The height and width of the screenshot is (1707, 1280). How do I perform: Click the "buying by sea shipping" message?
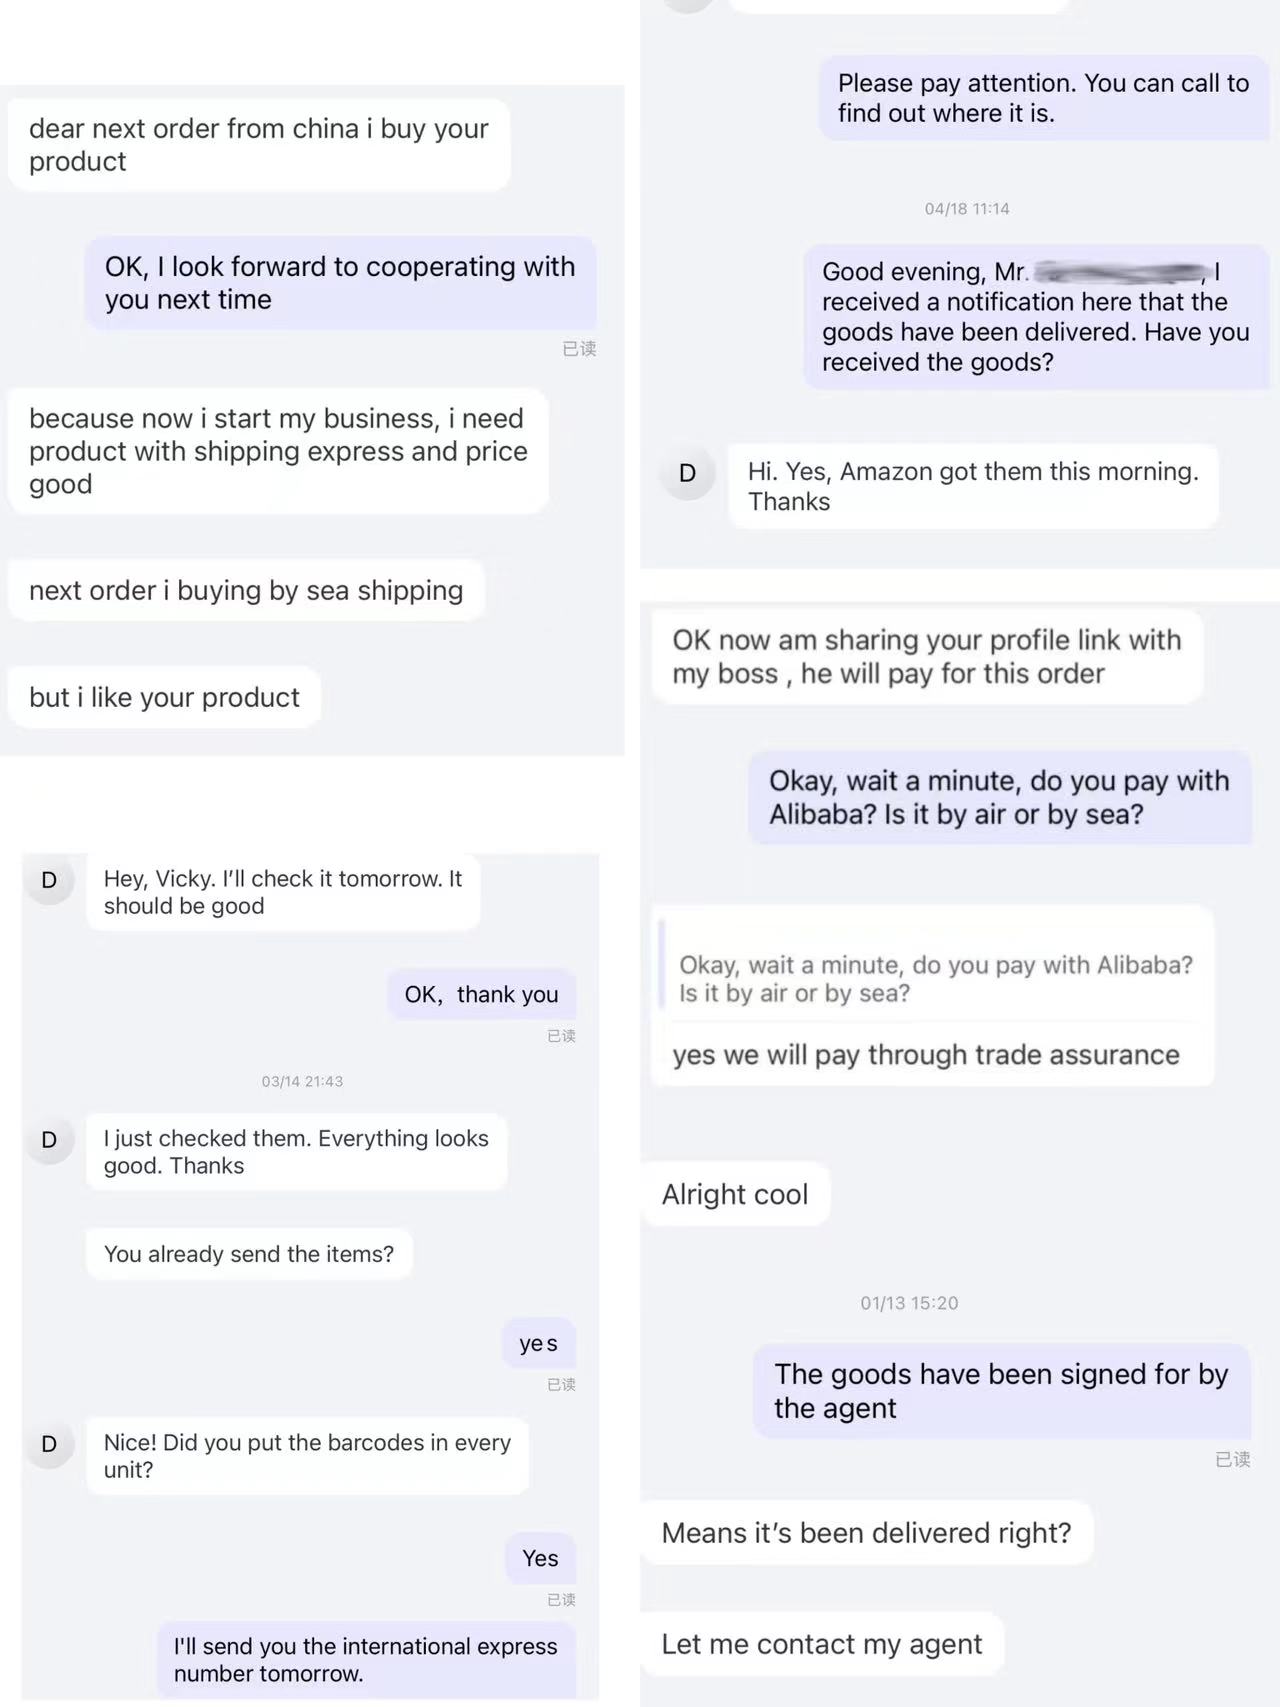click(246, 591)
